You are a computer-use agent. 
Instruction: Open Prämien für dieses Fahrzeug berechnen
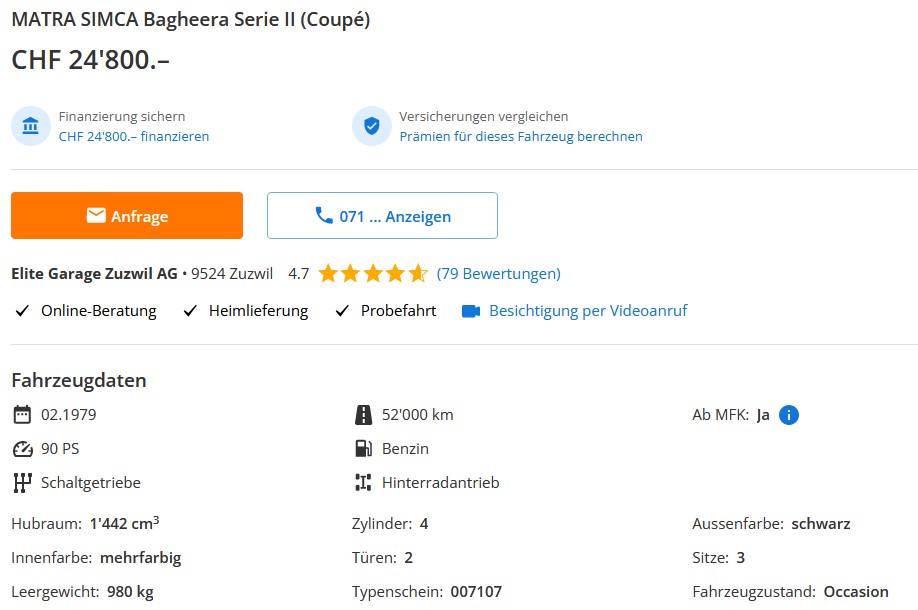[521, 136]
